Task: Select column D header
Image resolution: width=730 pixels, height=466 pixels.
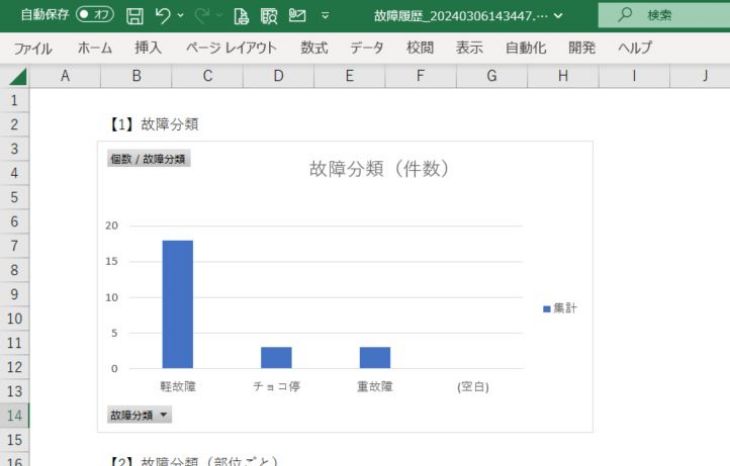Action: tap(278, 75)
